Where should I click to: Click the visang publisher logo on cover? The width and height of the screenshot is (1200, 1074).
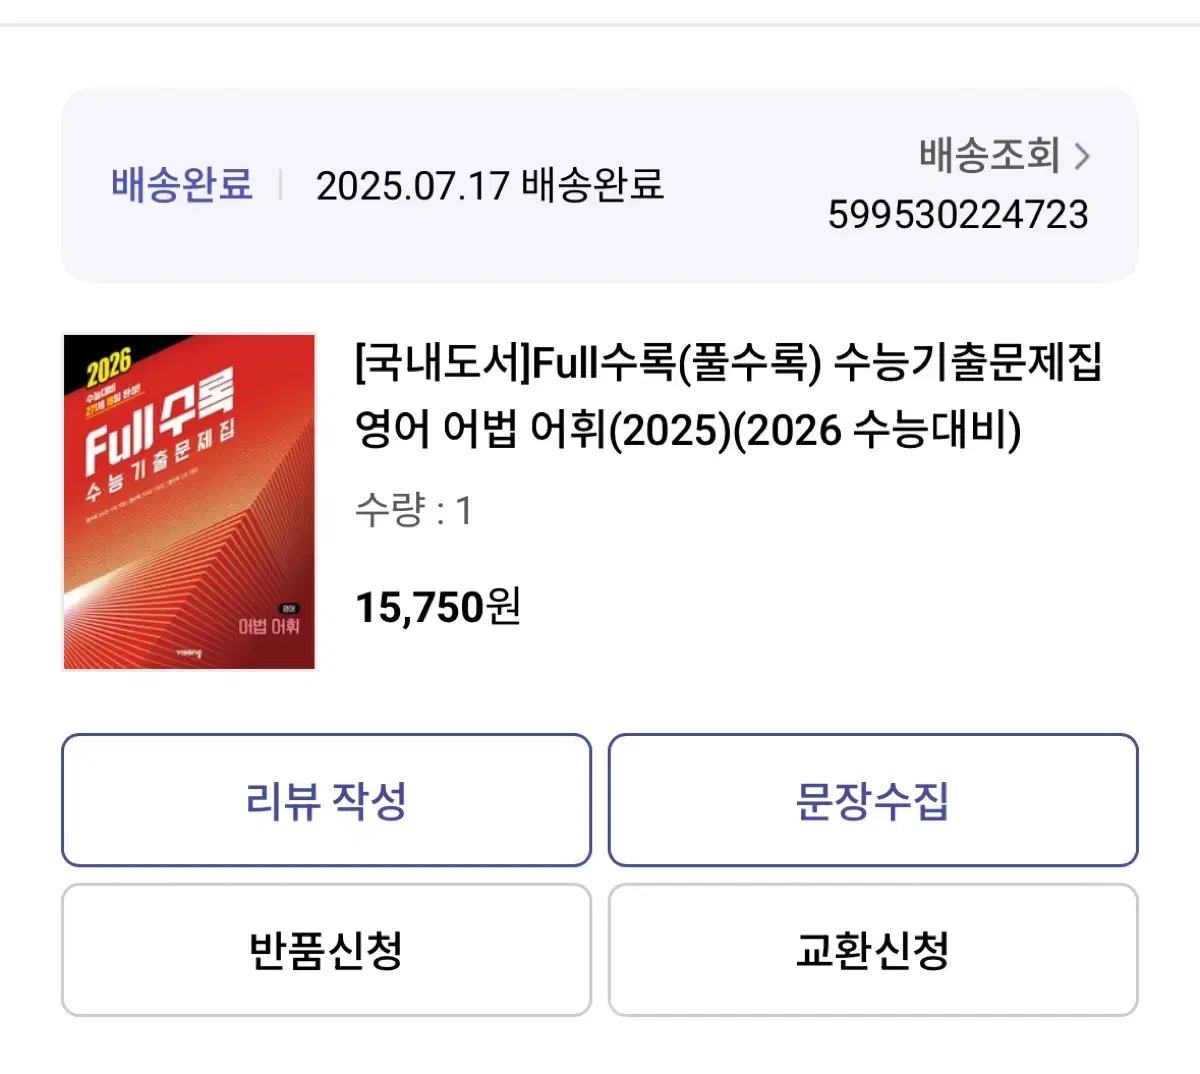(x=189, y=652)
